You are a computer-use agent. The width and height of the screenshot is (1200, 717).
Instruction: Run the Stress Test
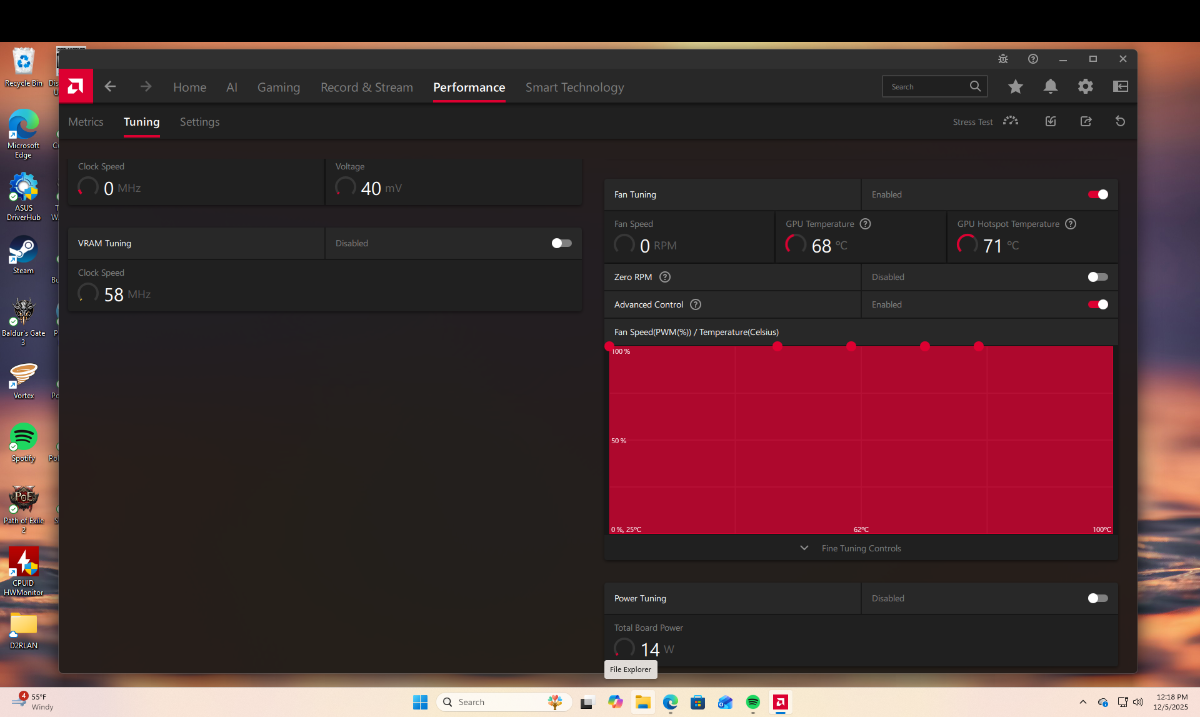[x=985, y=122]
